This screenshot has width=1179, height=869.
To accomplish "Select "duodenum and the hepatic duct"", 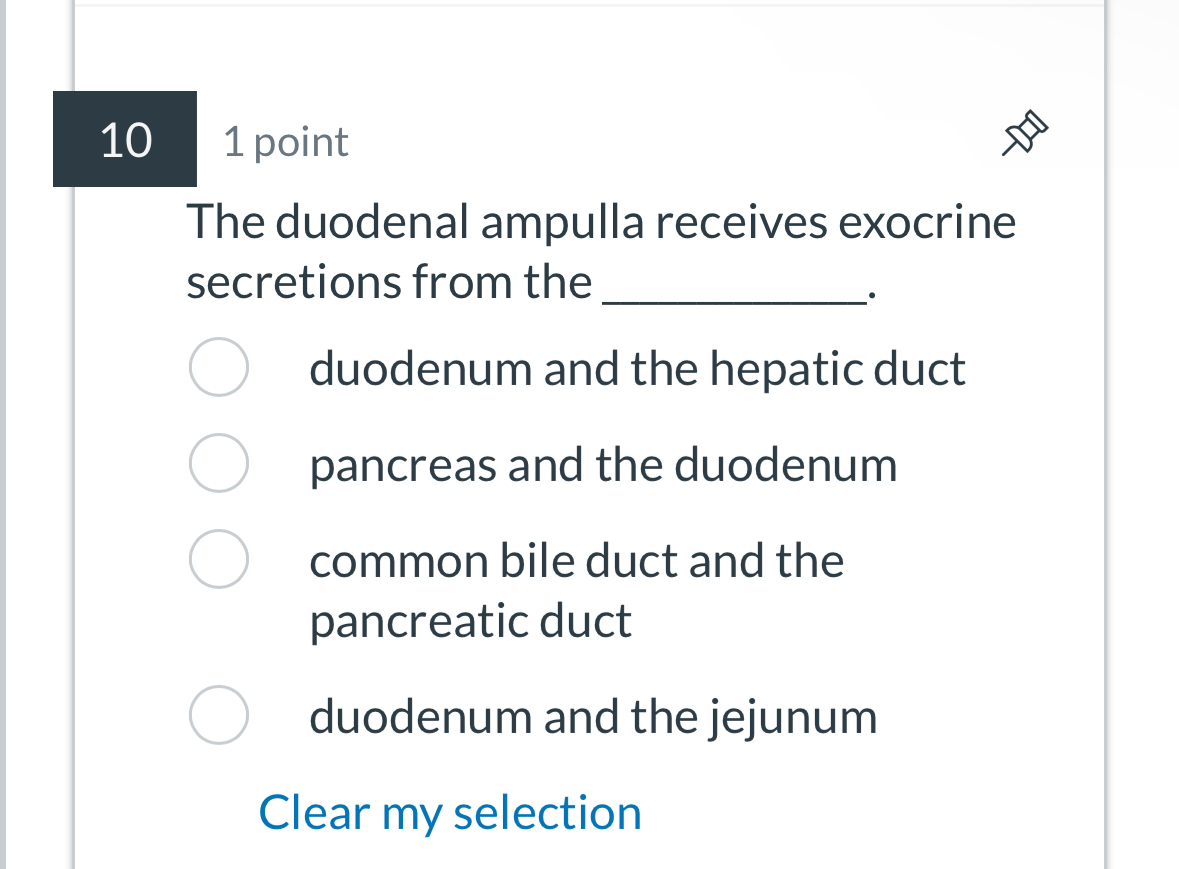I will point(218,367).
